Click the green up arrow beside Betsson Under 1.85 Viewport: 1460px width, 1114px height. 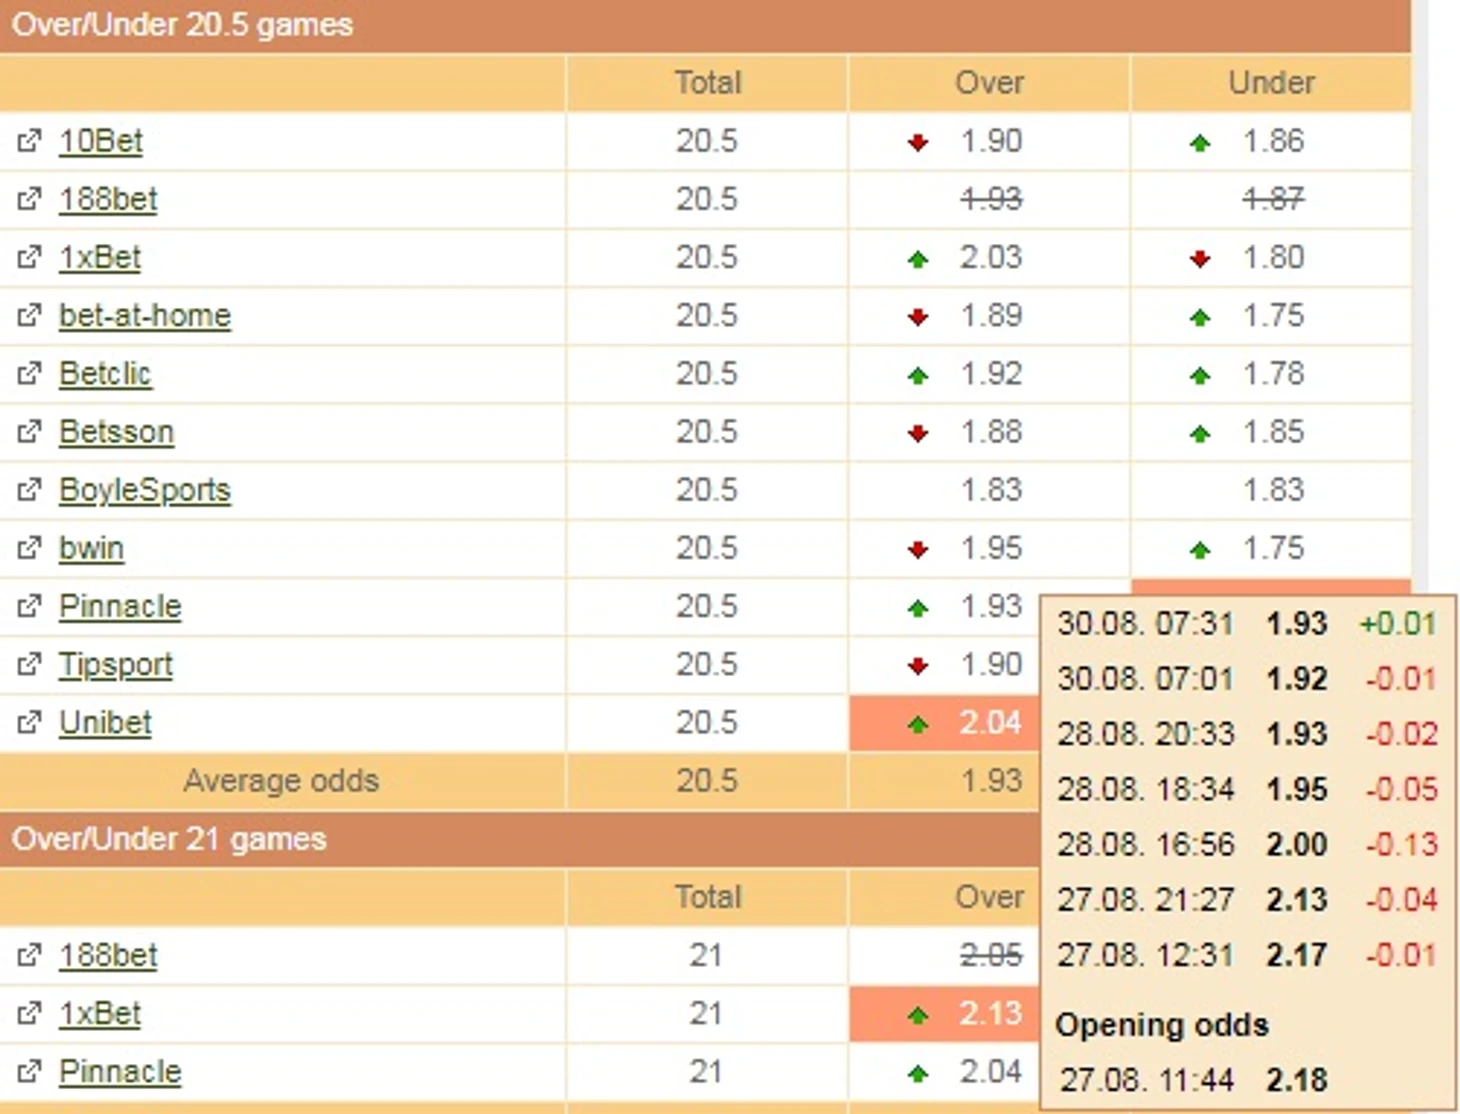point(1200,433)
